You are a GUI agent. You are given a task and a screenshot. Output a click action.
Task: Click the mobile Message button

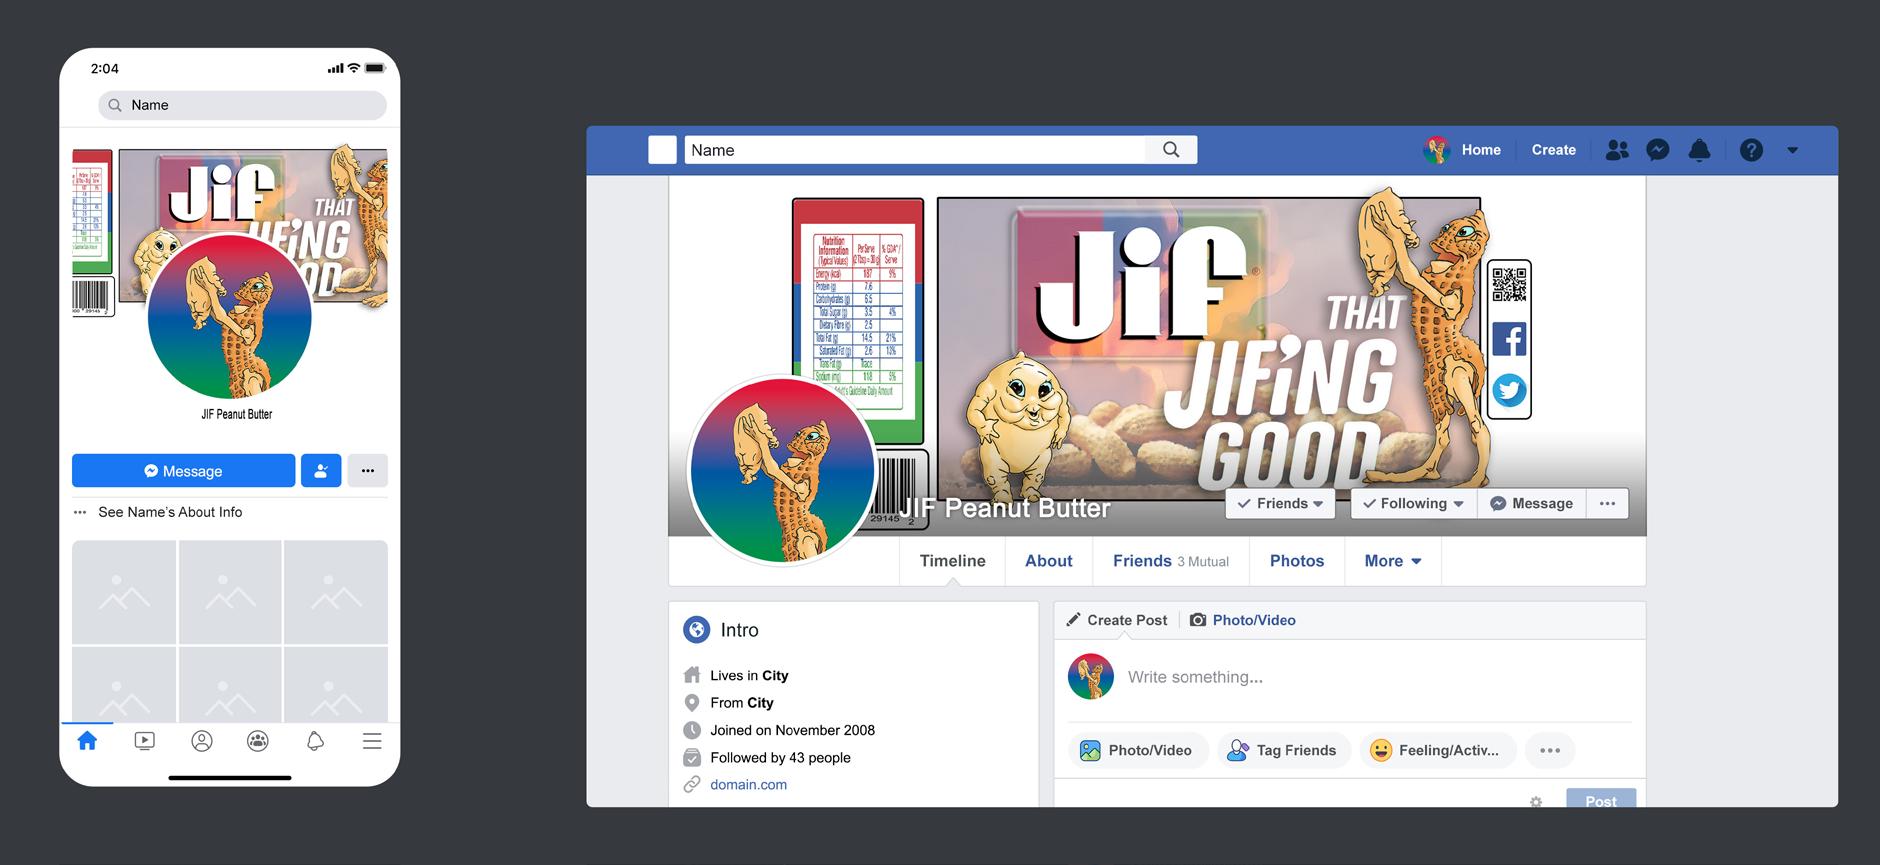[x=183, y=471]
